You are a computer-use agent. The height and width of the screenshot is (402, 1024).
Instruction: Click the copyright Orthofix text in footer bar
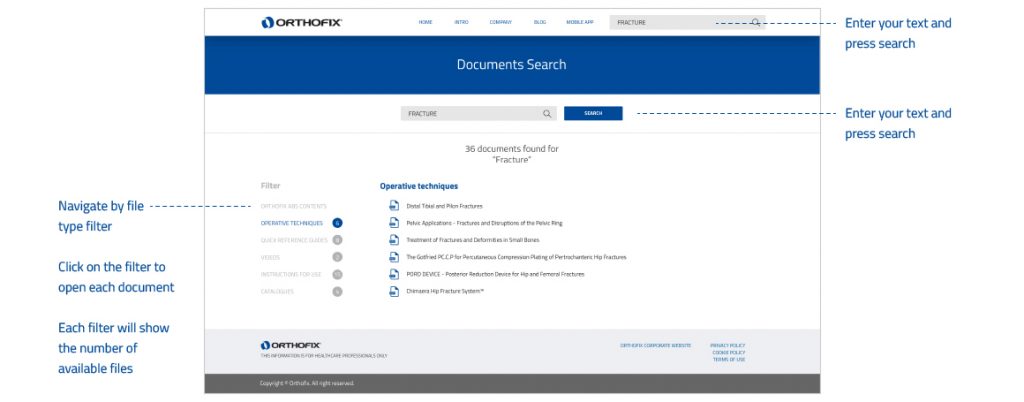coord(307,383)
